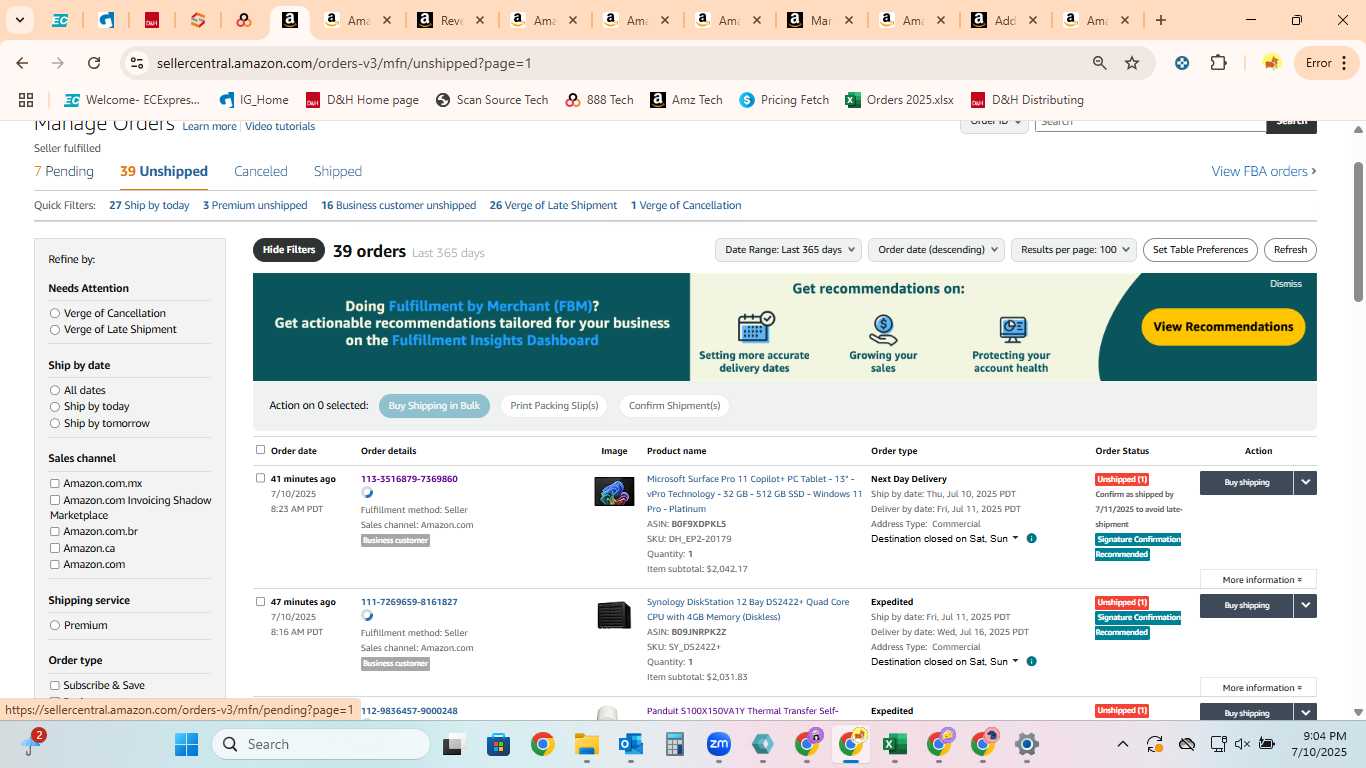Open the 888 Tech bookmark
This screenshot has width=1366, height=768.
pyautogui.click(x=599, y=100)
